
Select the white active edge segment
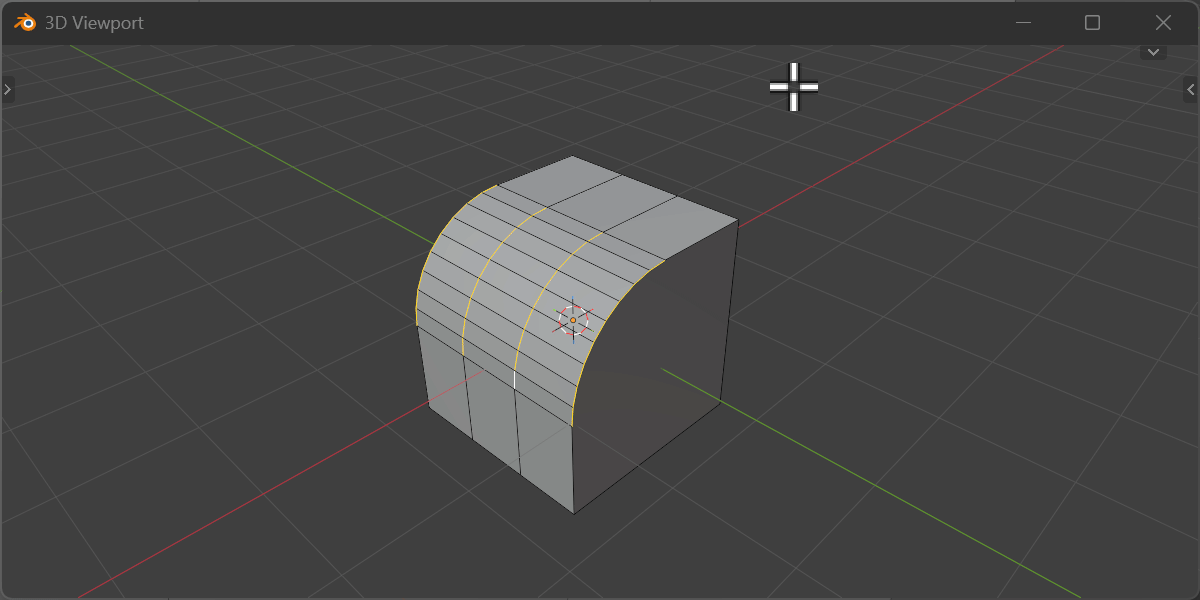click(514, 379)
